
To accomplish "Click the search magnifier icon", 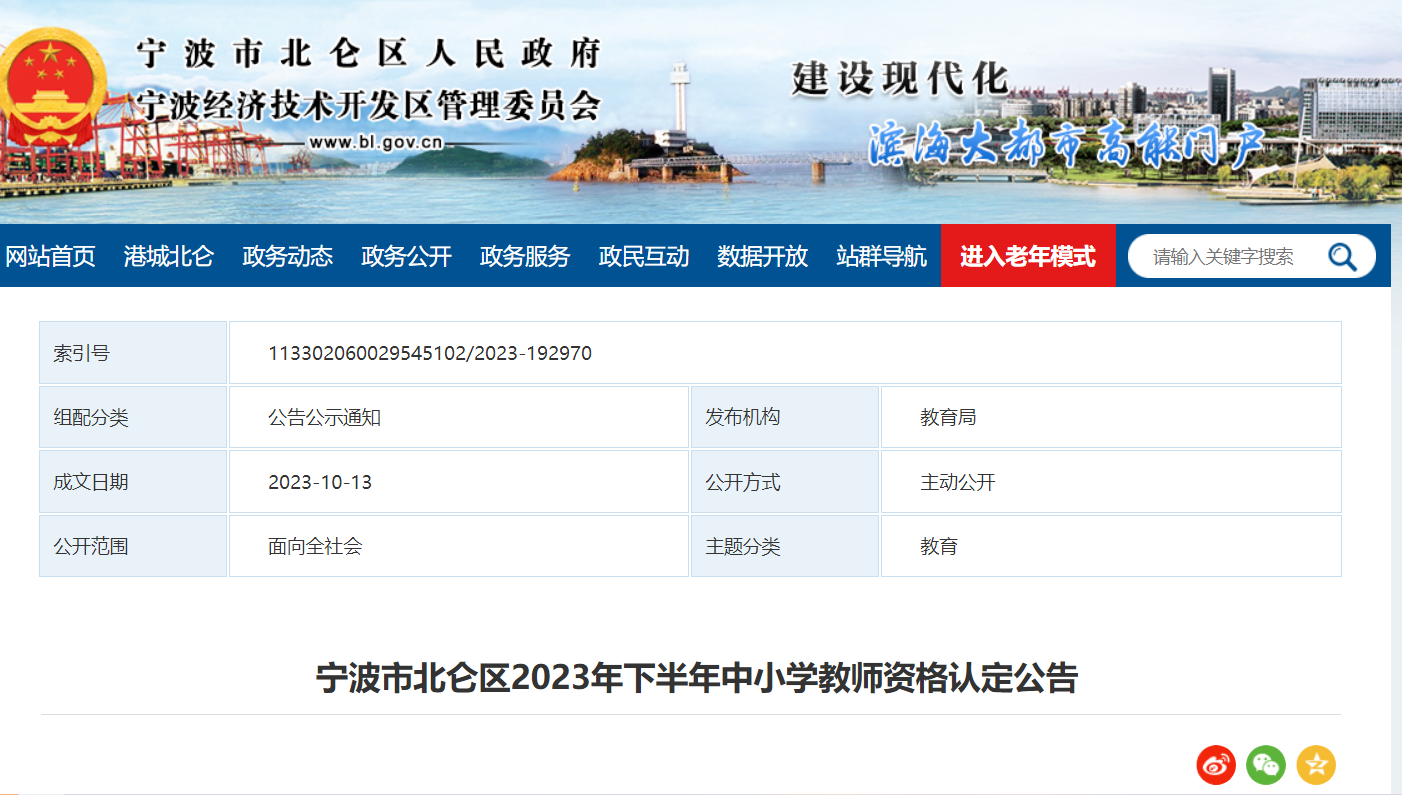I will point(1342,257).
